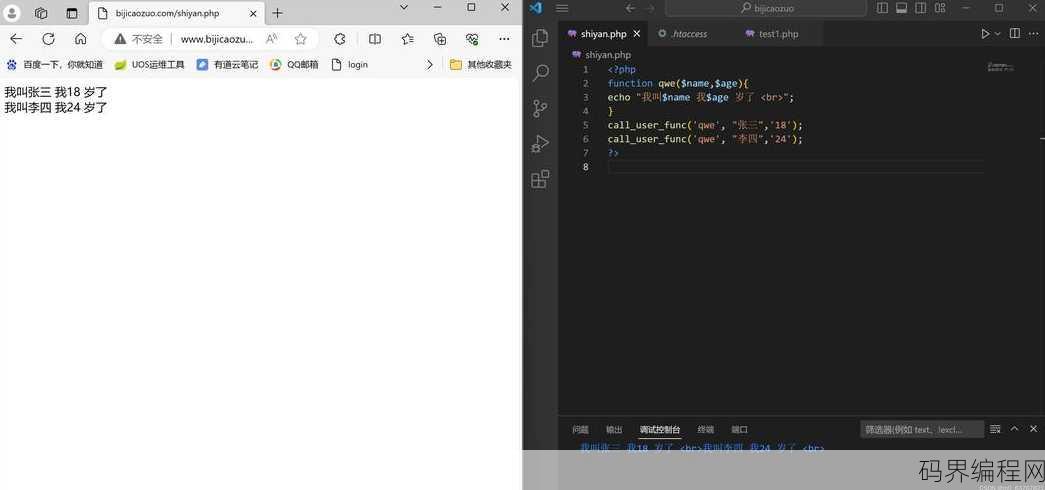Open the Edge extensions icon
The height and width of the screenshot is (490, 1045).
coord(340,39)
